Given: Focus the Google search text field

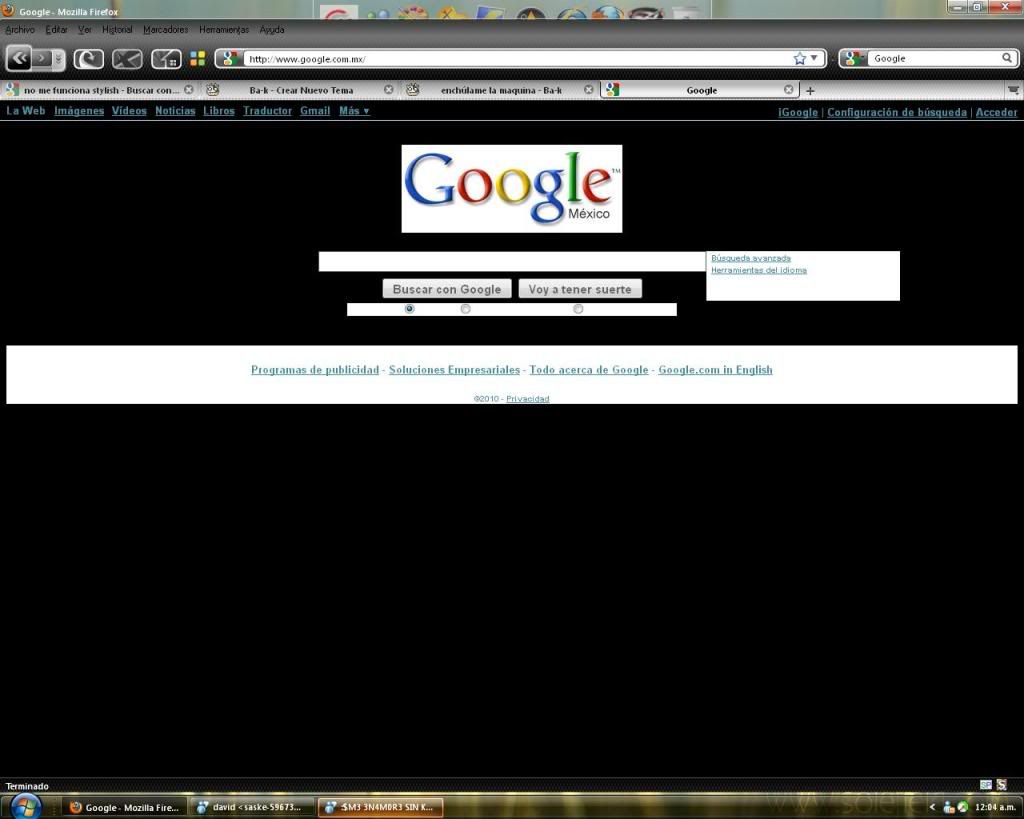Looking at the screenshot, I should click(512, 261).
